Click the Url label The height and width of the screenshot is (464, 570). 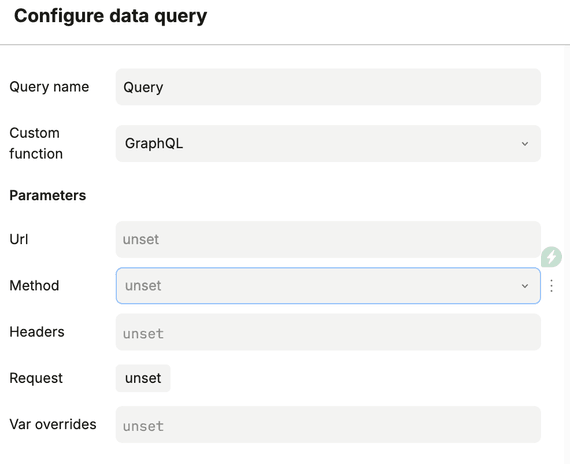pos(19,239)
